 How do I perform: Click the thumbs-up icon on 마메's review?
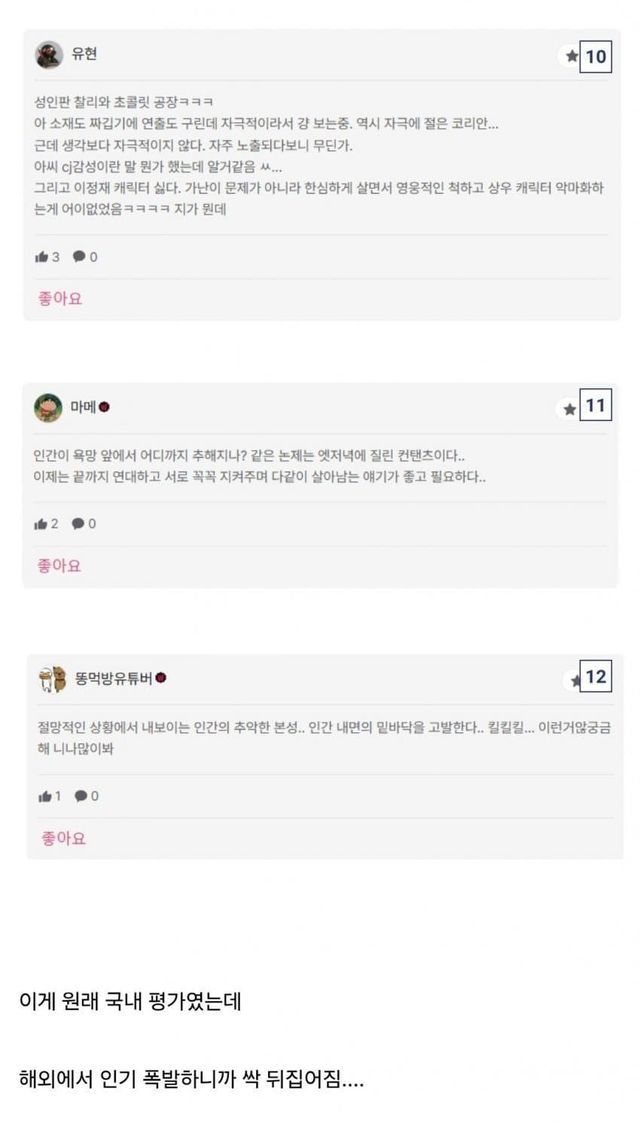[x=41, y=524]
